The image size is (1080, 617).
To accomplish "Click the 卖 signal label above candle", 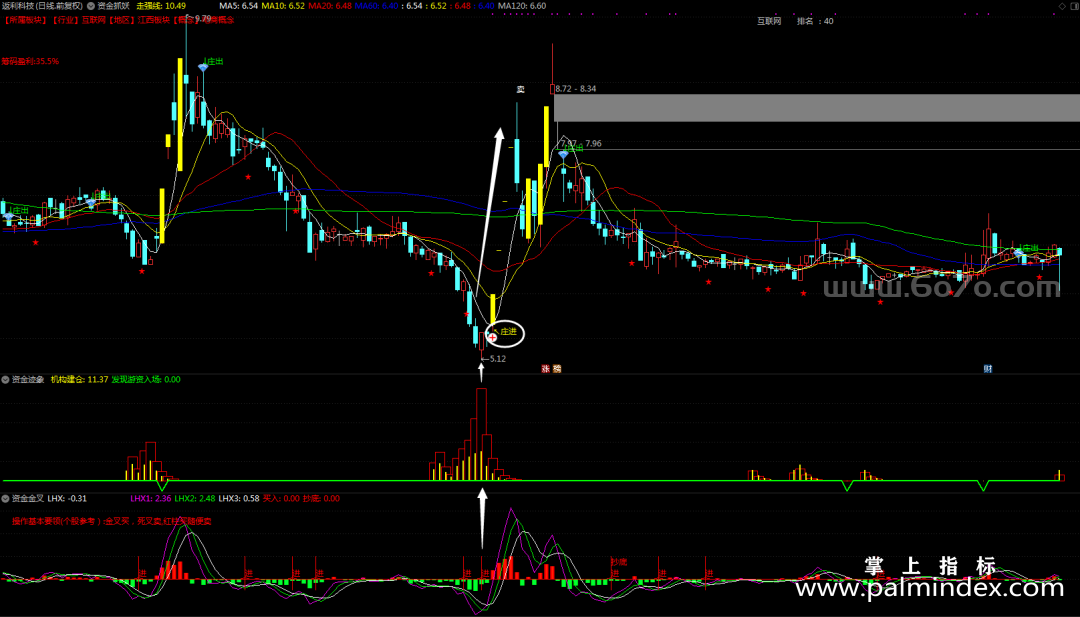I will pos(521,90).
